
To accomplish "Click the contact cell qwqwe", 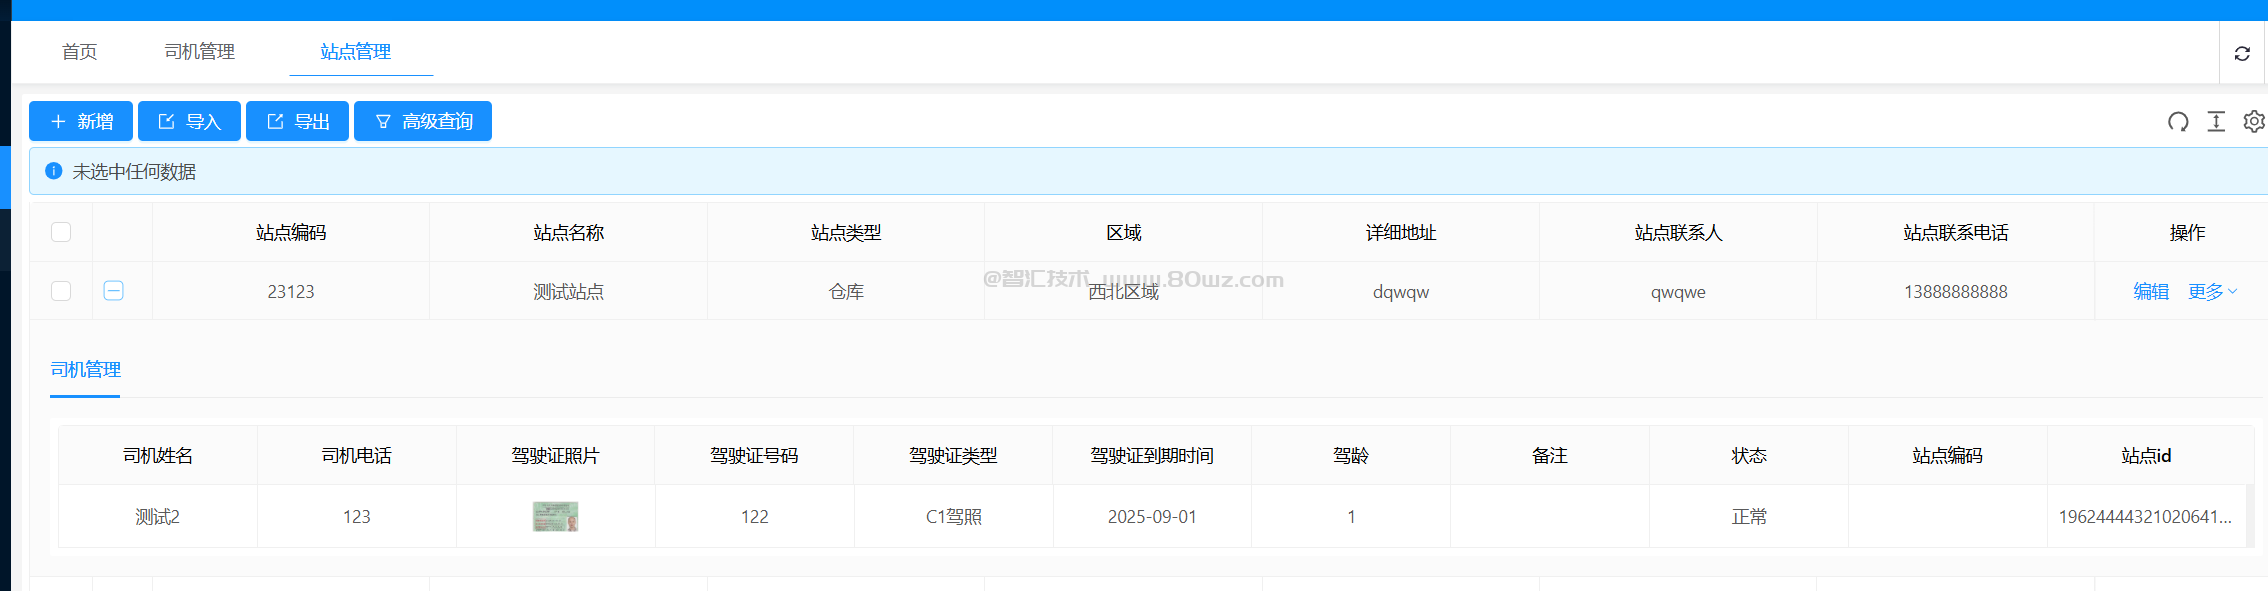I will 1679,292.
